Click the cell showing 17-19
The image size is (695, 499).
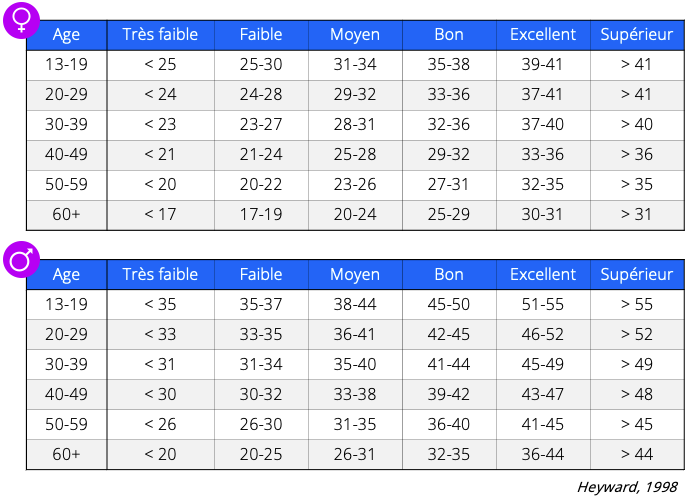click(x=261, y=215)
